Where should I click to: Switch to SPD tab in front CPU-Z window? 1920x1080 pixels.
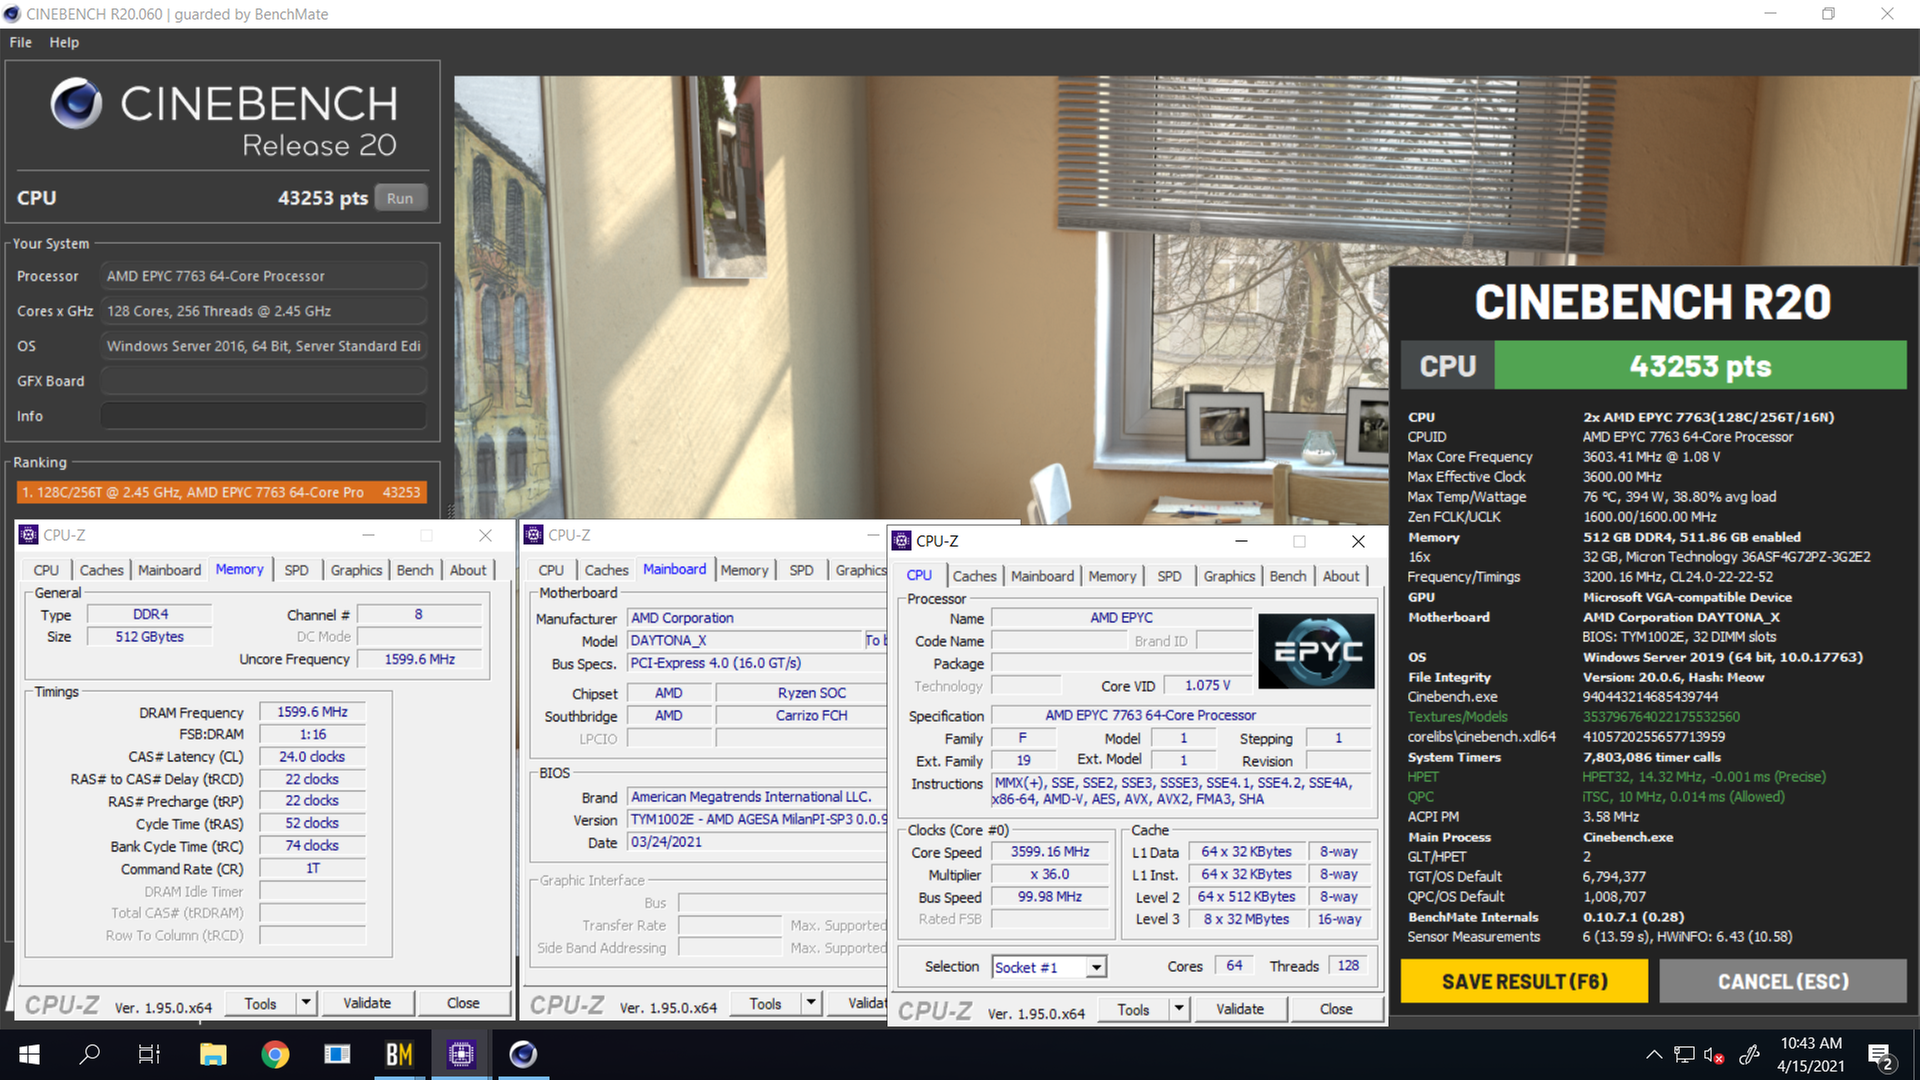tap(1169, 576)
